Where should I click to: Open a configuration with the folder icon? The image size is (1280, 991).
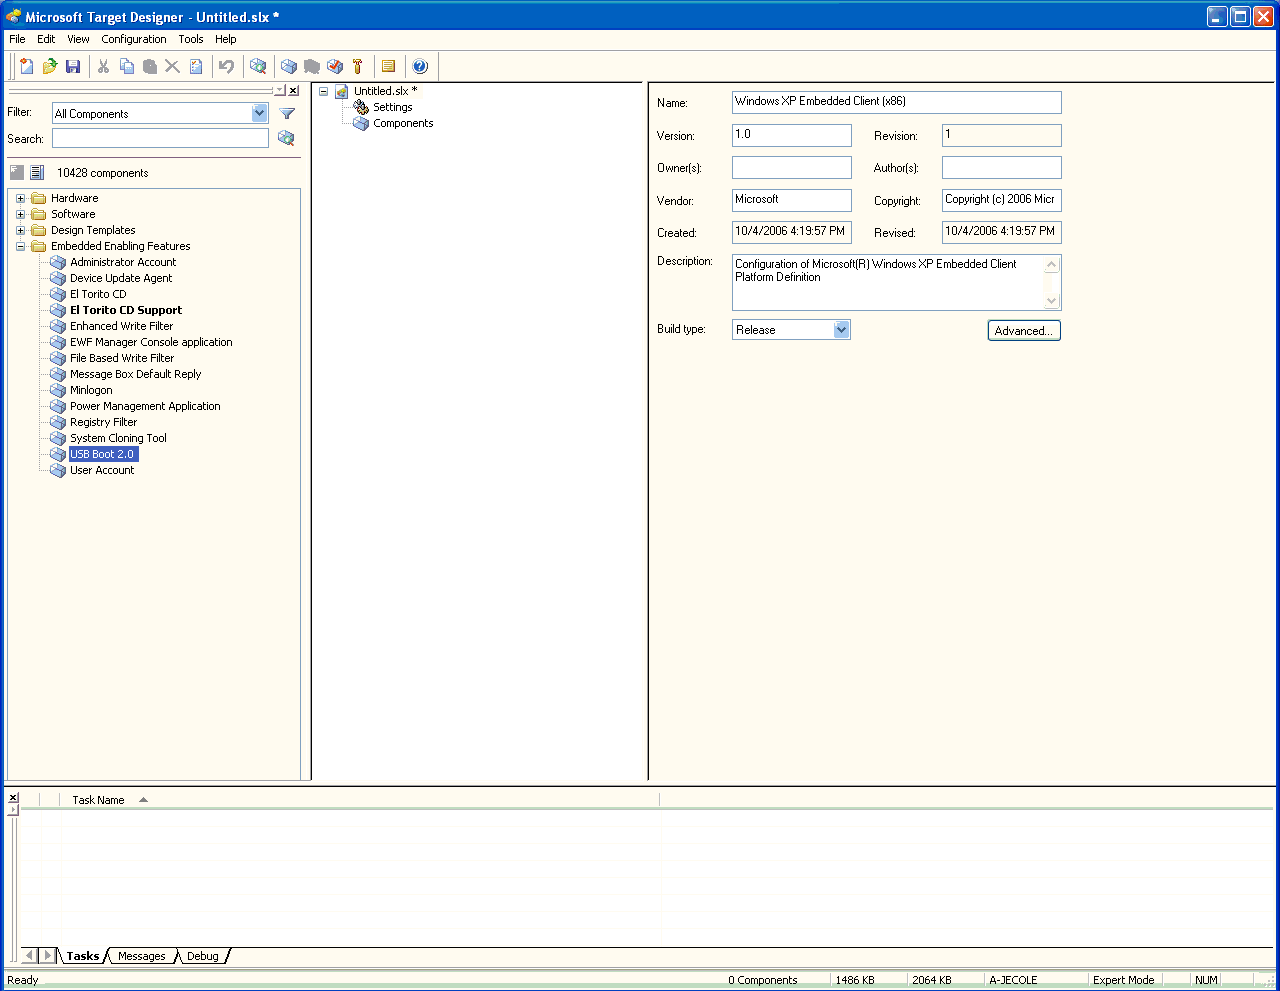pos(50,66)
